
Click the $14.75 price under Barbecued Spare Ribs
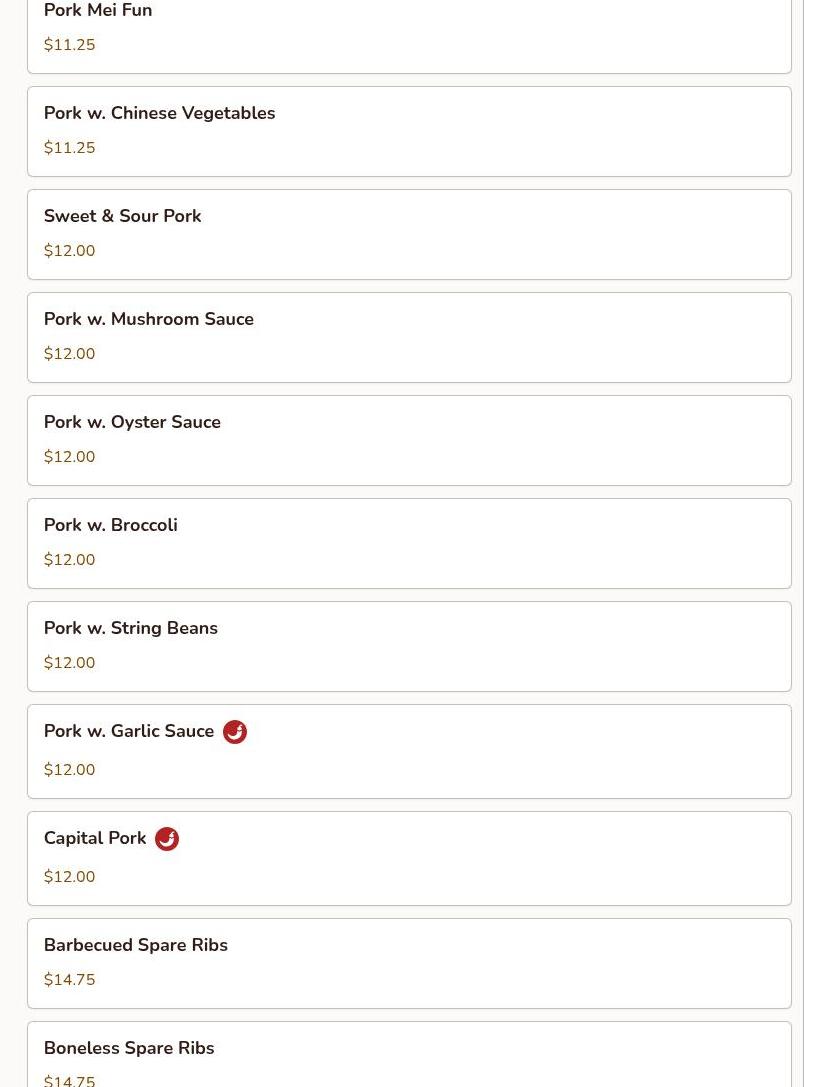[x=69, y=980]
